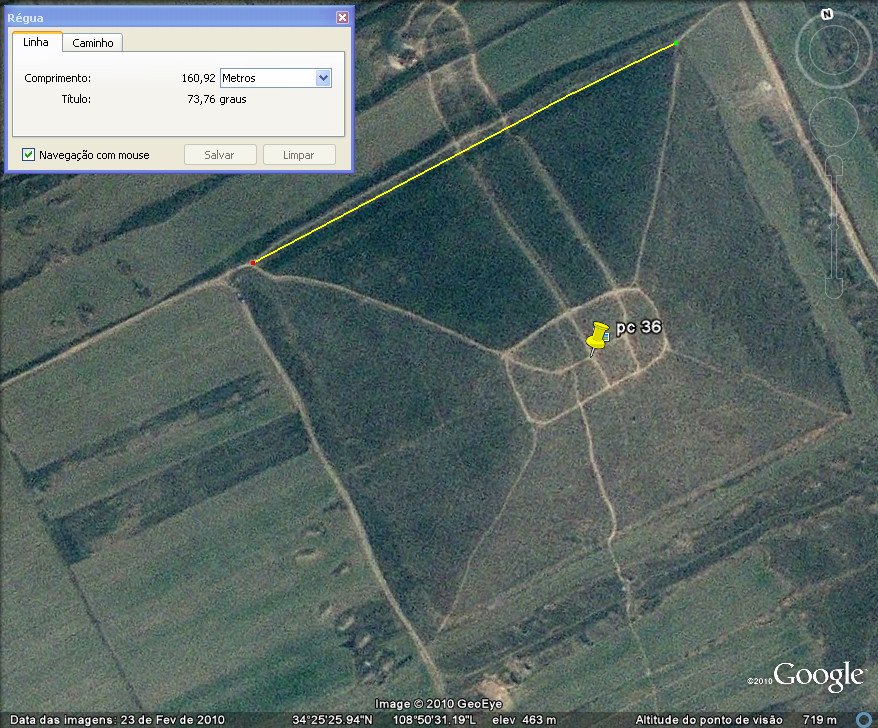Viewport: 878px width, 728px height.
Task: Click the Look joystick ring under the N
Action: [x=833, y=50]
